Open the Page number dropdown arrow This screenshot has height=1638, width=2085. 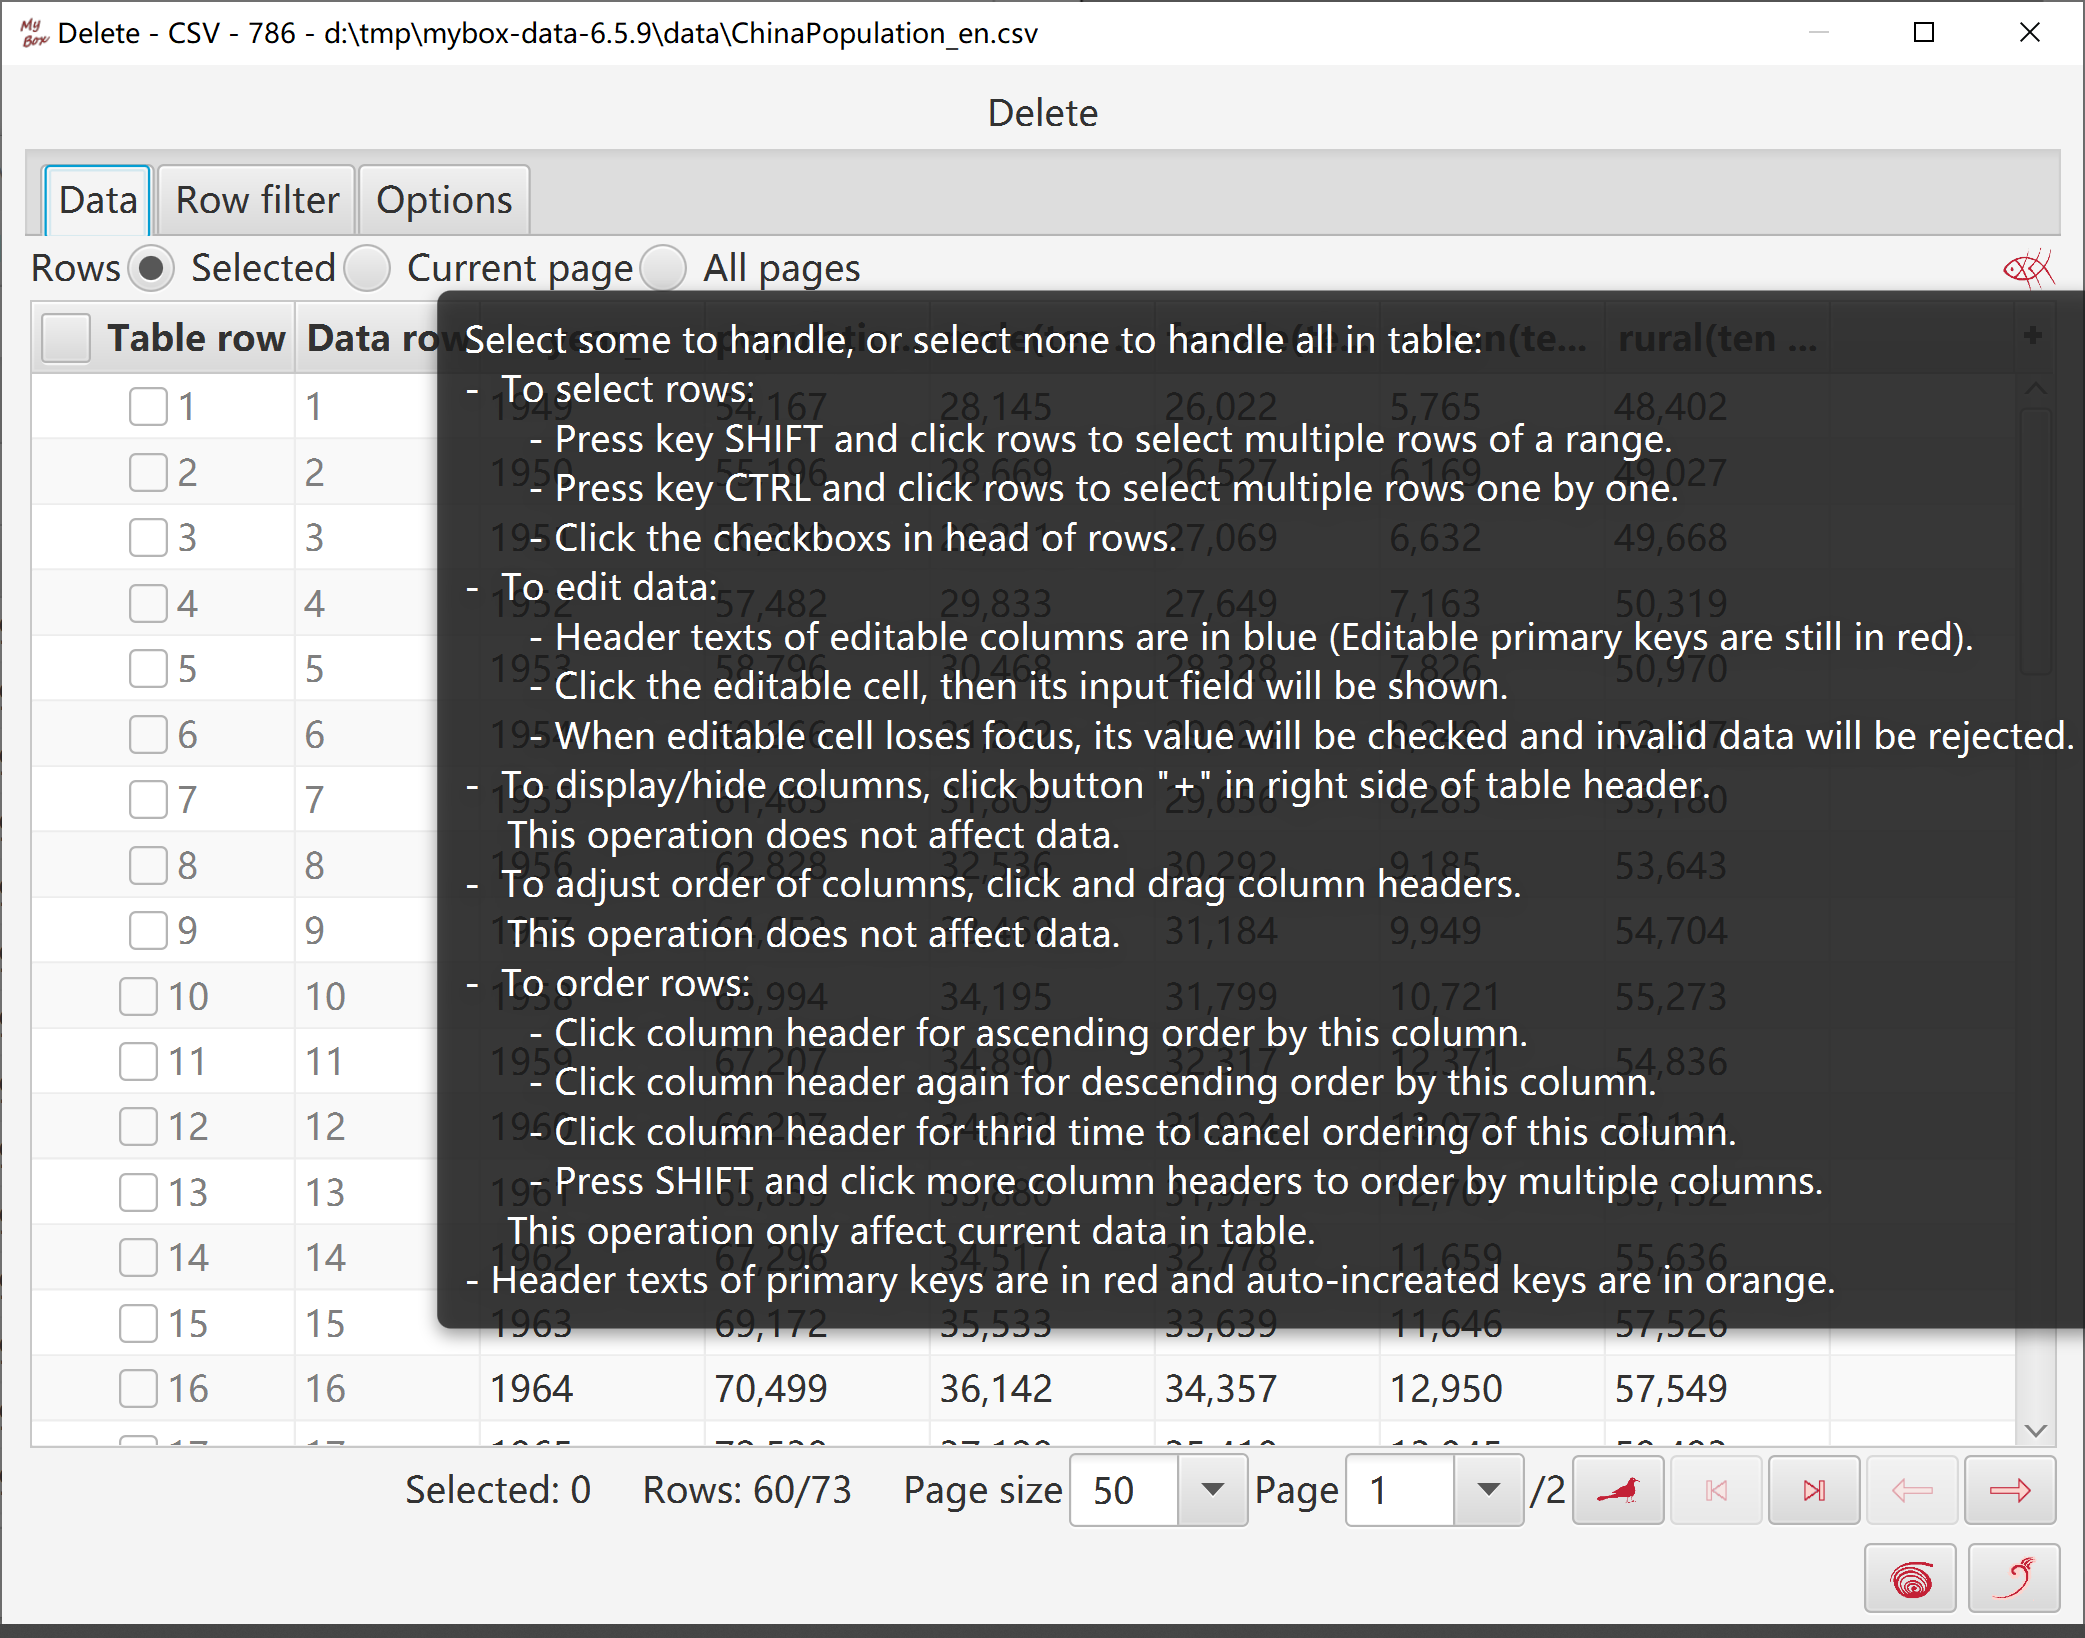(x=1488, y=1490)
